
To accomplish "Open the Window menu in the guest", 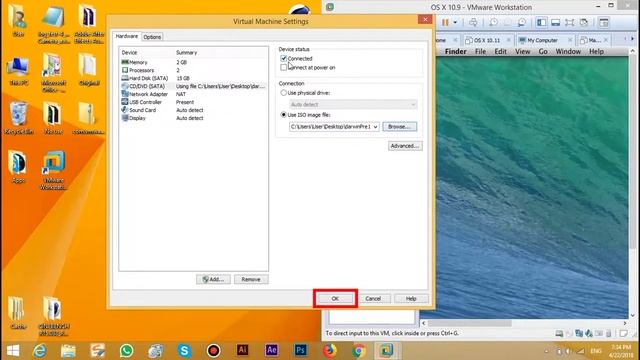I will (x=568, y=51).
